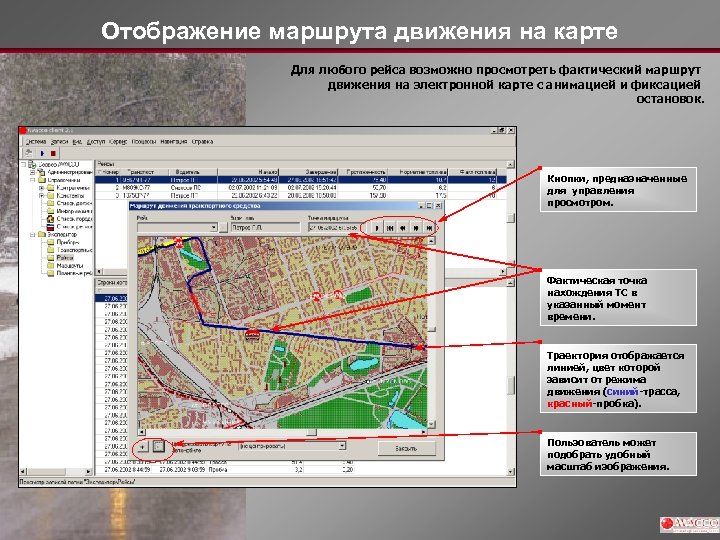Click the driver field showing Петров П.П.

tap(265, 228)
